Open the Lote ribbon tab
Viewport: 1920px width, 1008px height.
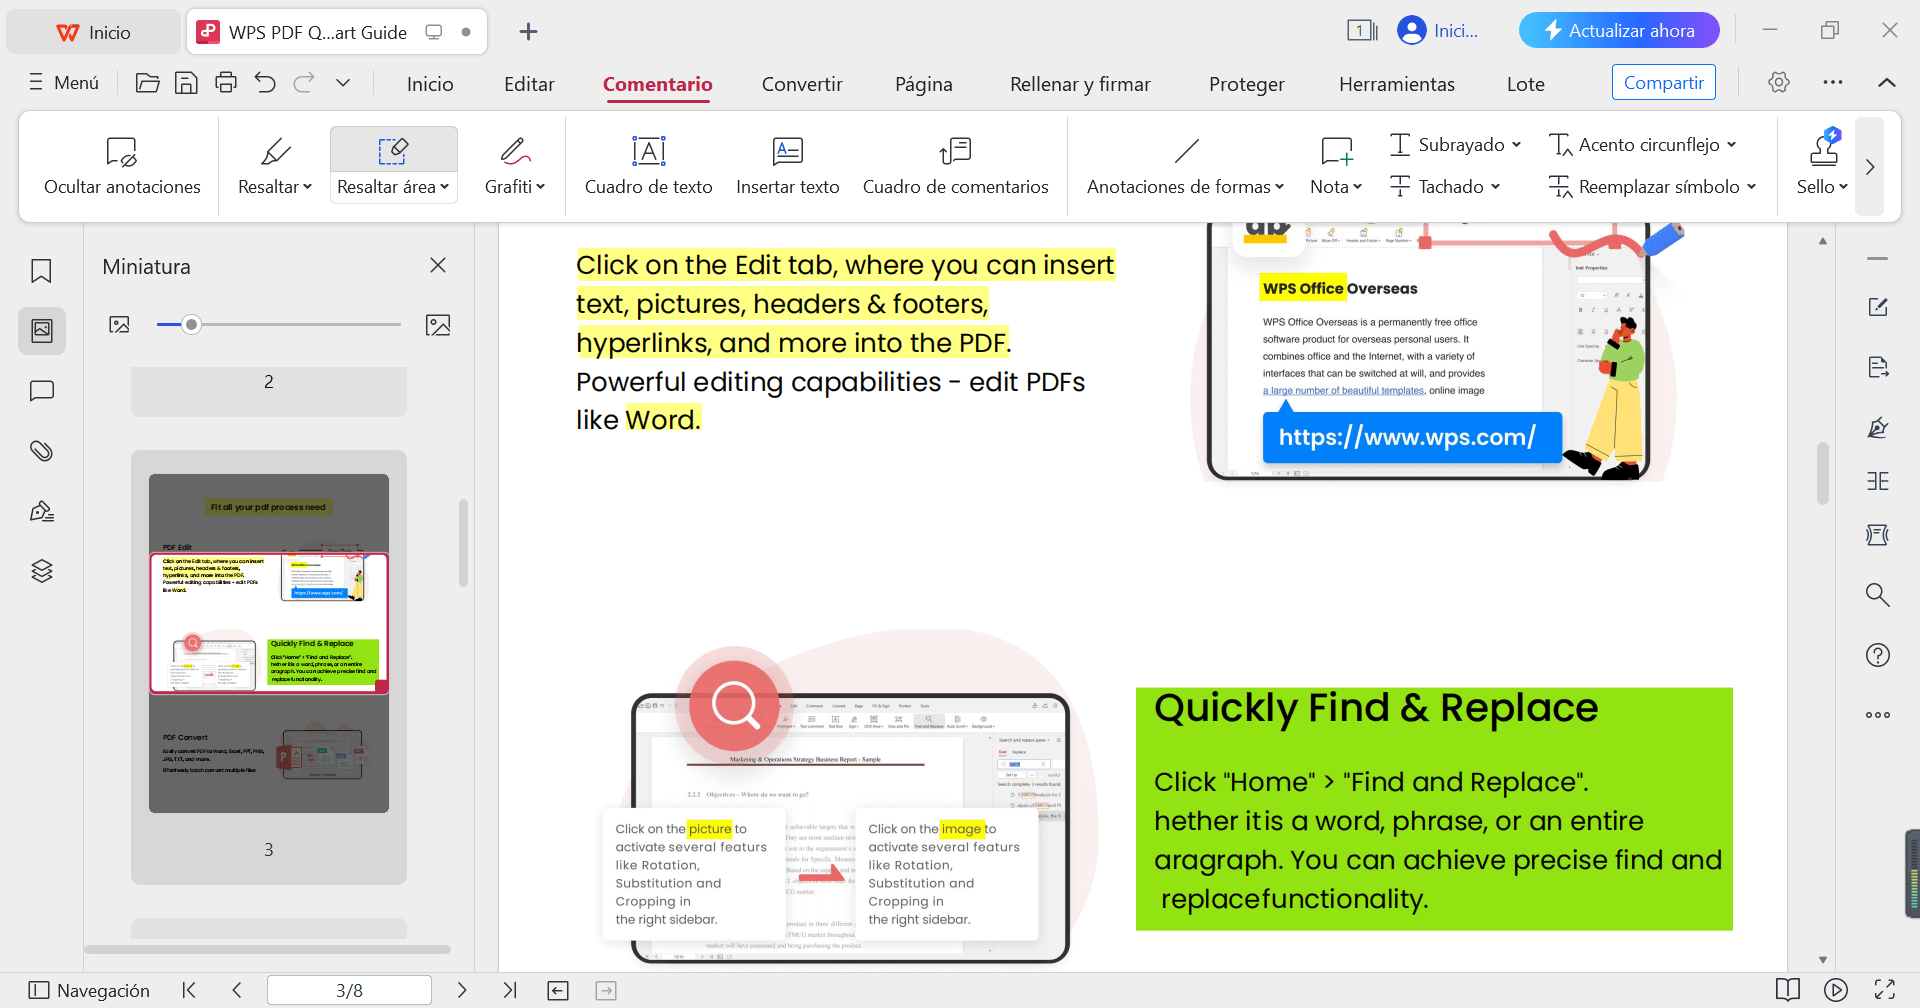pos(1525,84)
